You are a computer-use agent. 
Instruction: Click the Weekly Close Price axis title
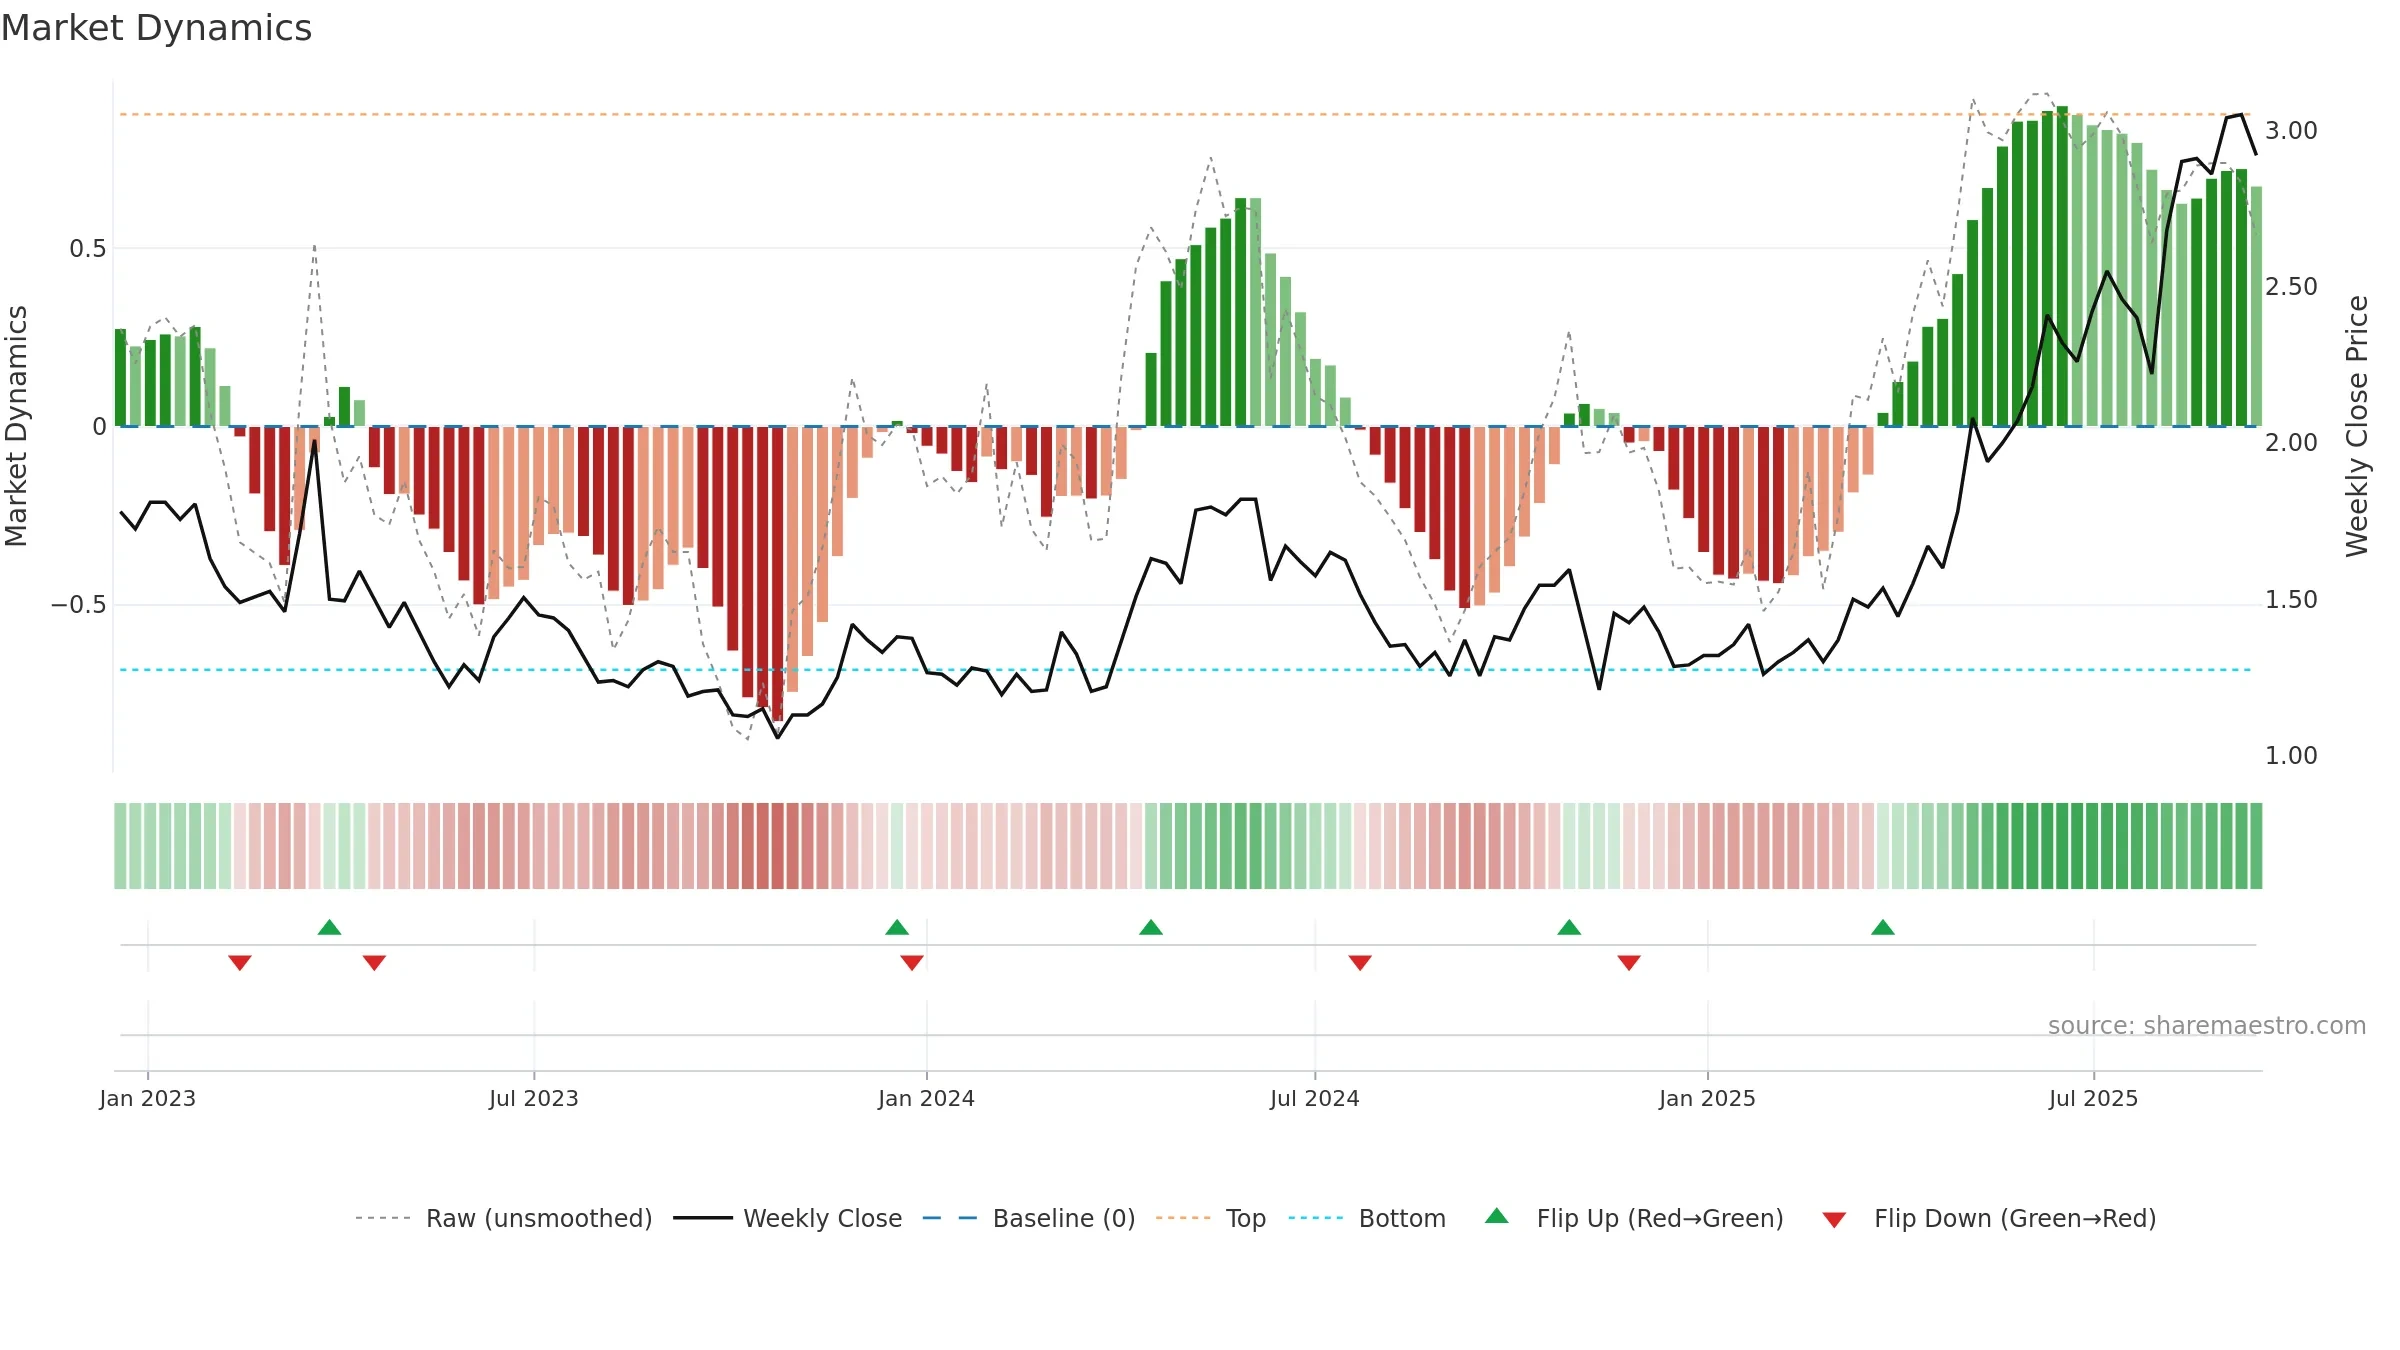click(x=2357, y=426)
